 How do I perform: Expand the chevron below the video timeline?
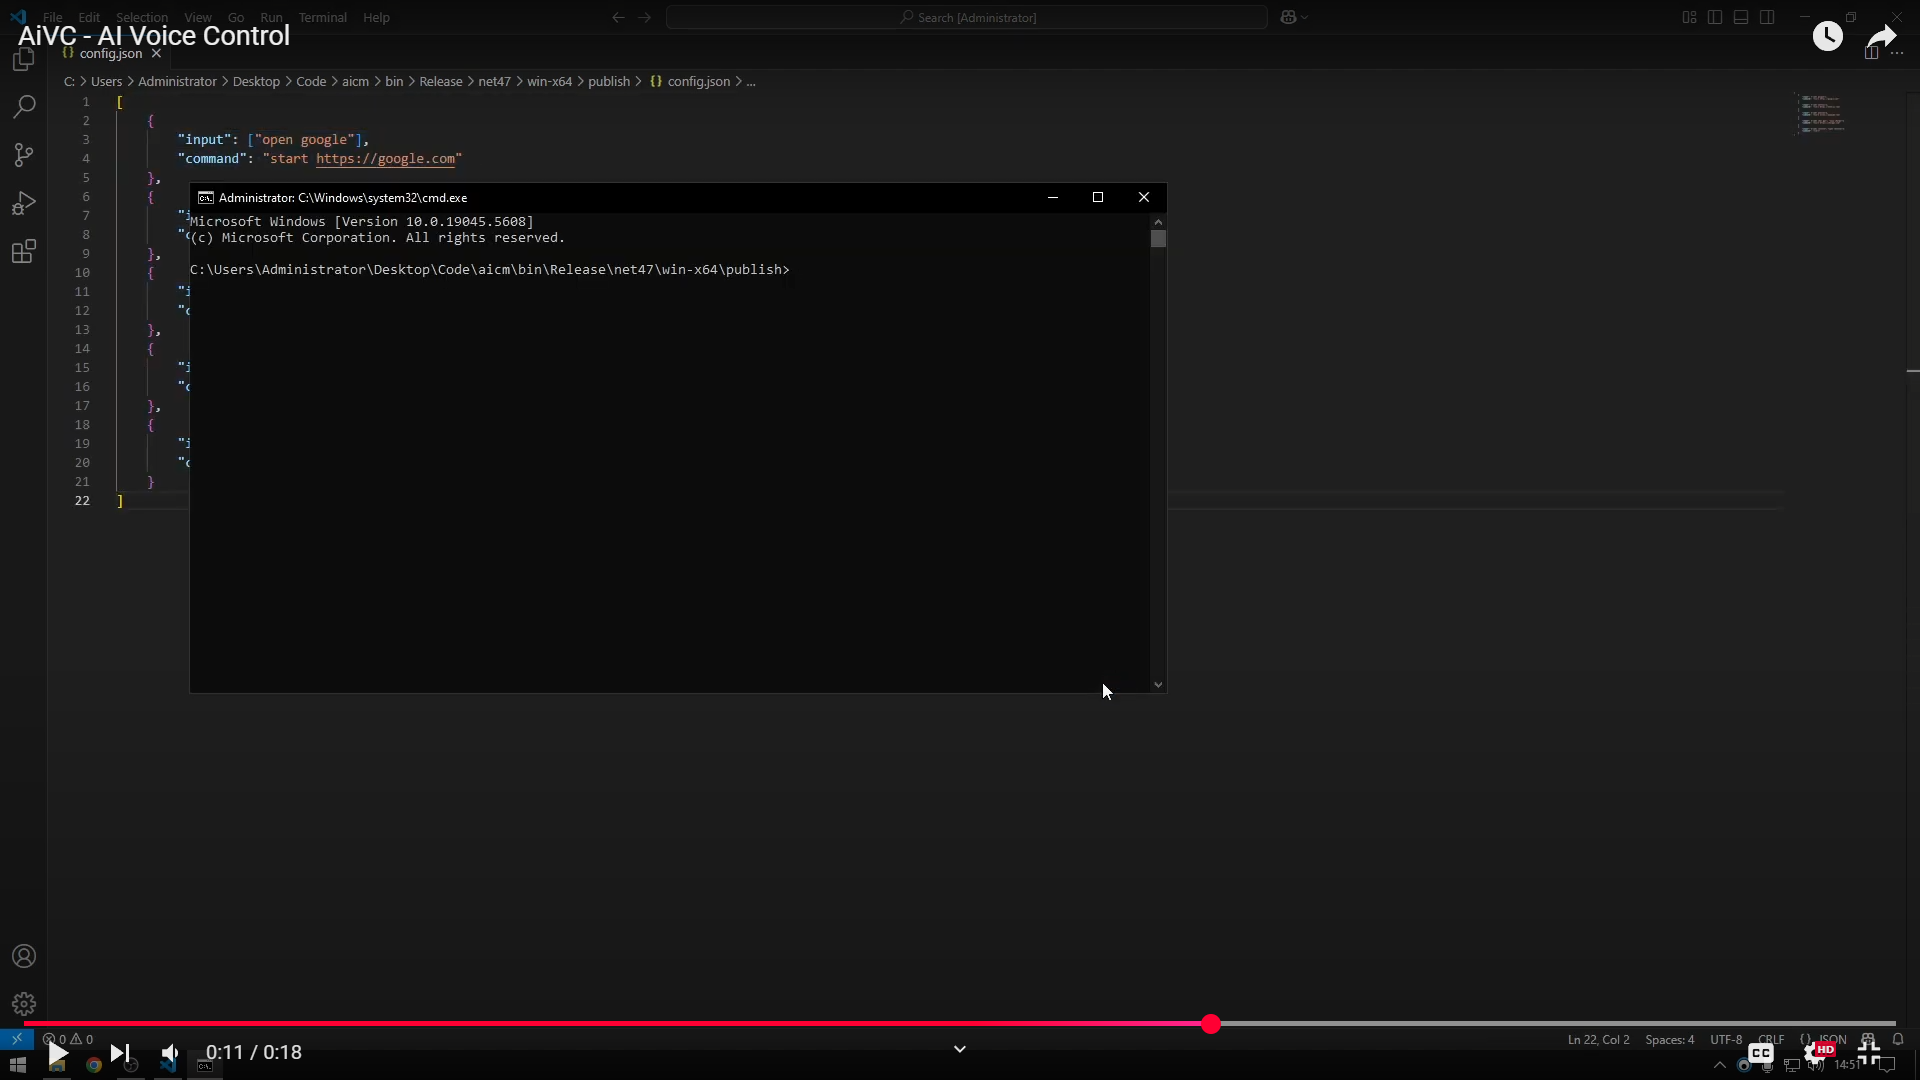coord(959,1049)
